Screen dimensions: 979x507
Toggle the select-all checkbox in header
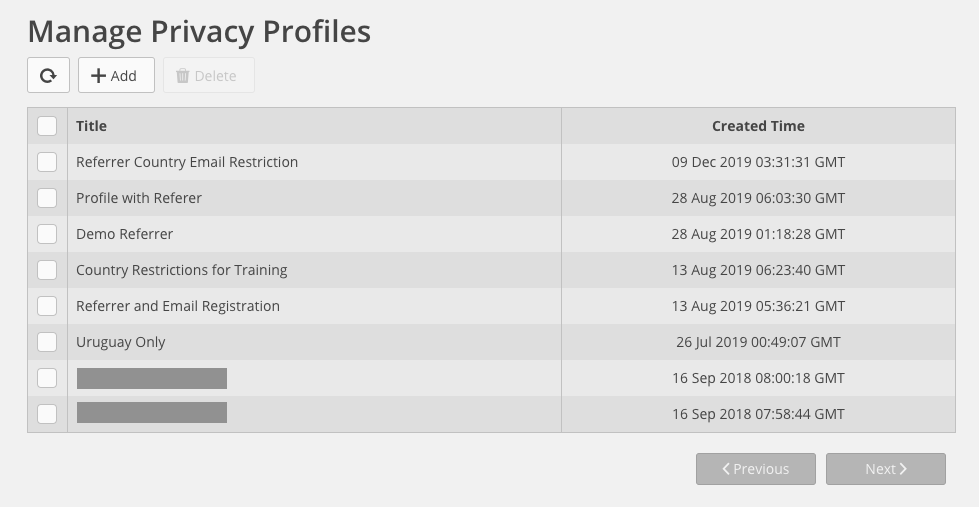(47, 126)
